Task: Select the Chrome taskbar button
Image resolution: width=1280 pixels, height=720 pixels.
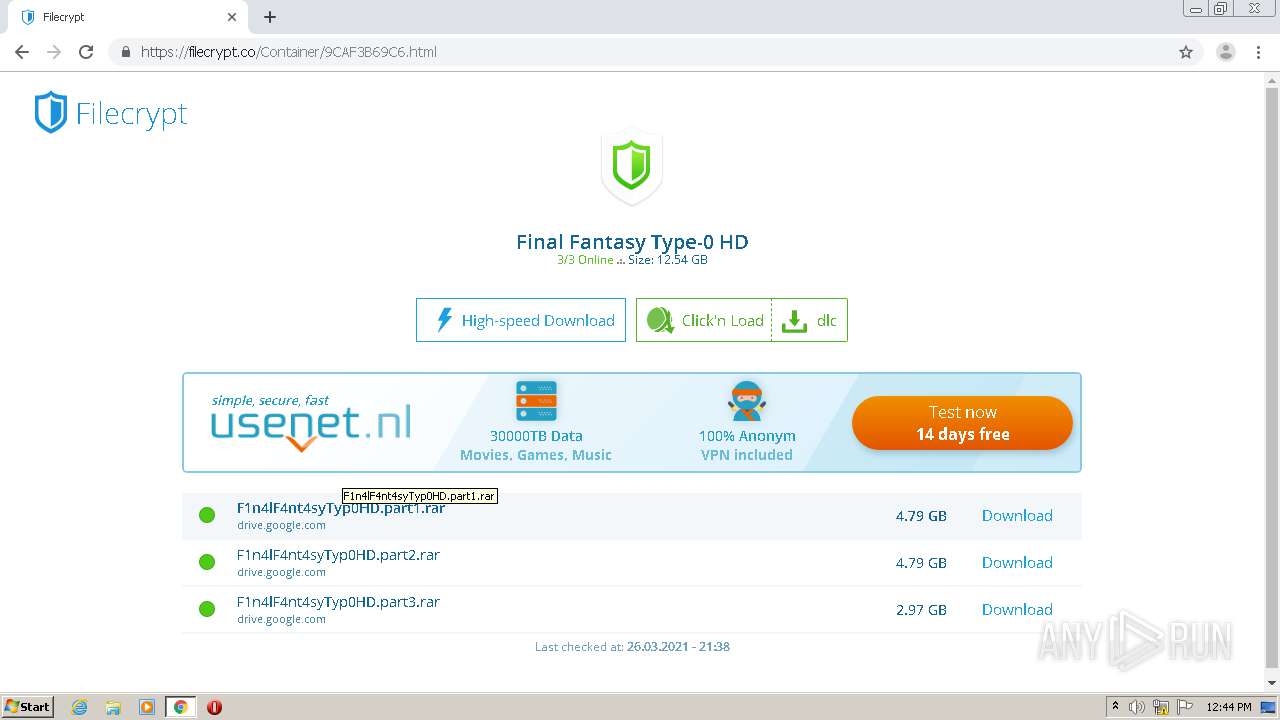Action: pyautogui.click(x=180, y=707)
